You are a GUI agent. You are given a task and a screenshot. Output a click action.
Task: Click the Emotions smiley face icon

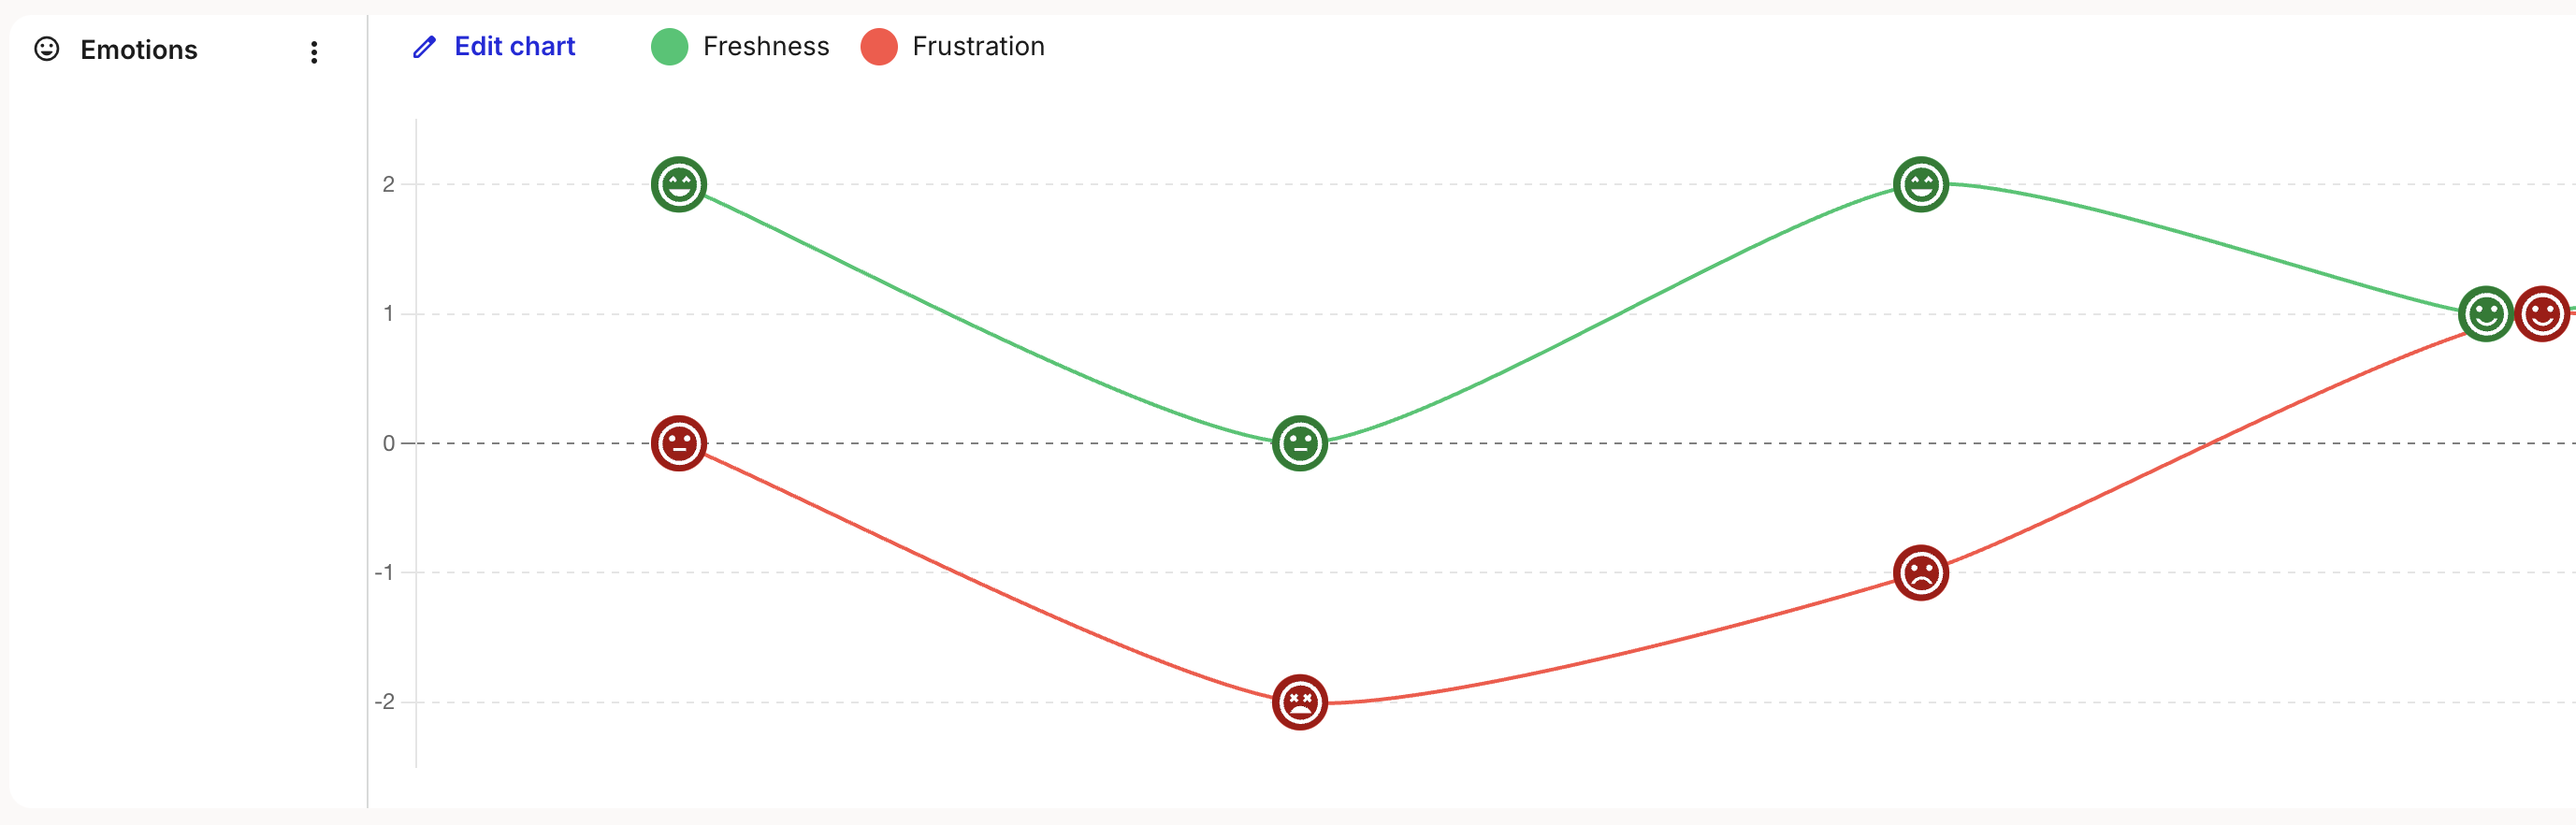(47, 49)
